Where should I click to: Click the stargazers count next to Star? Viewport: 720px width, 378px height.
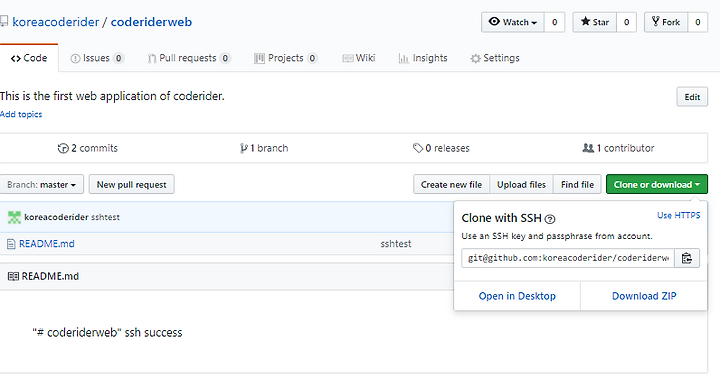point(626,22)
